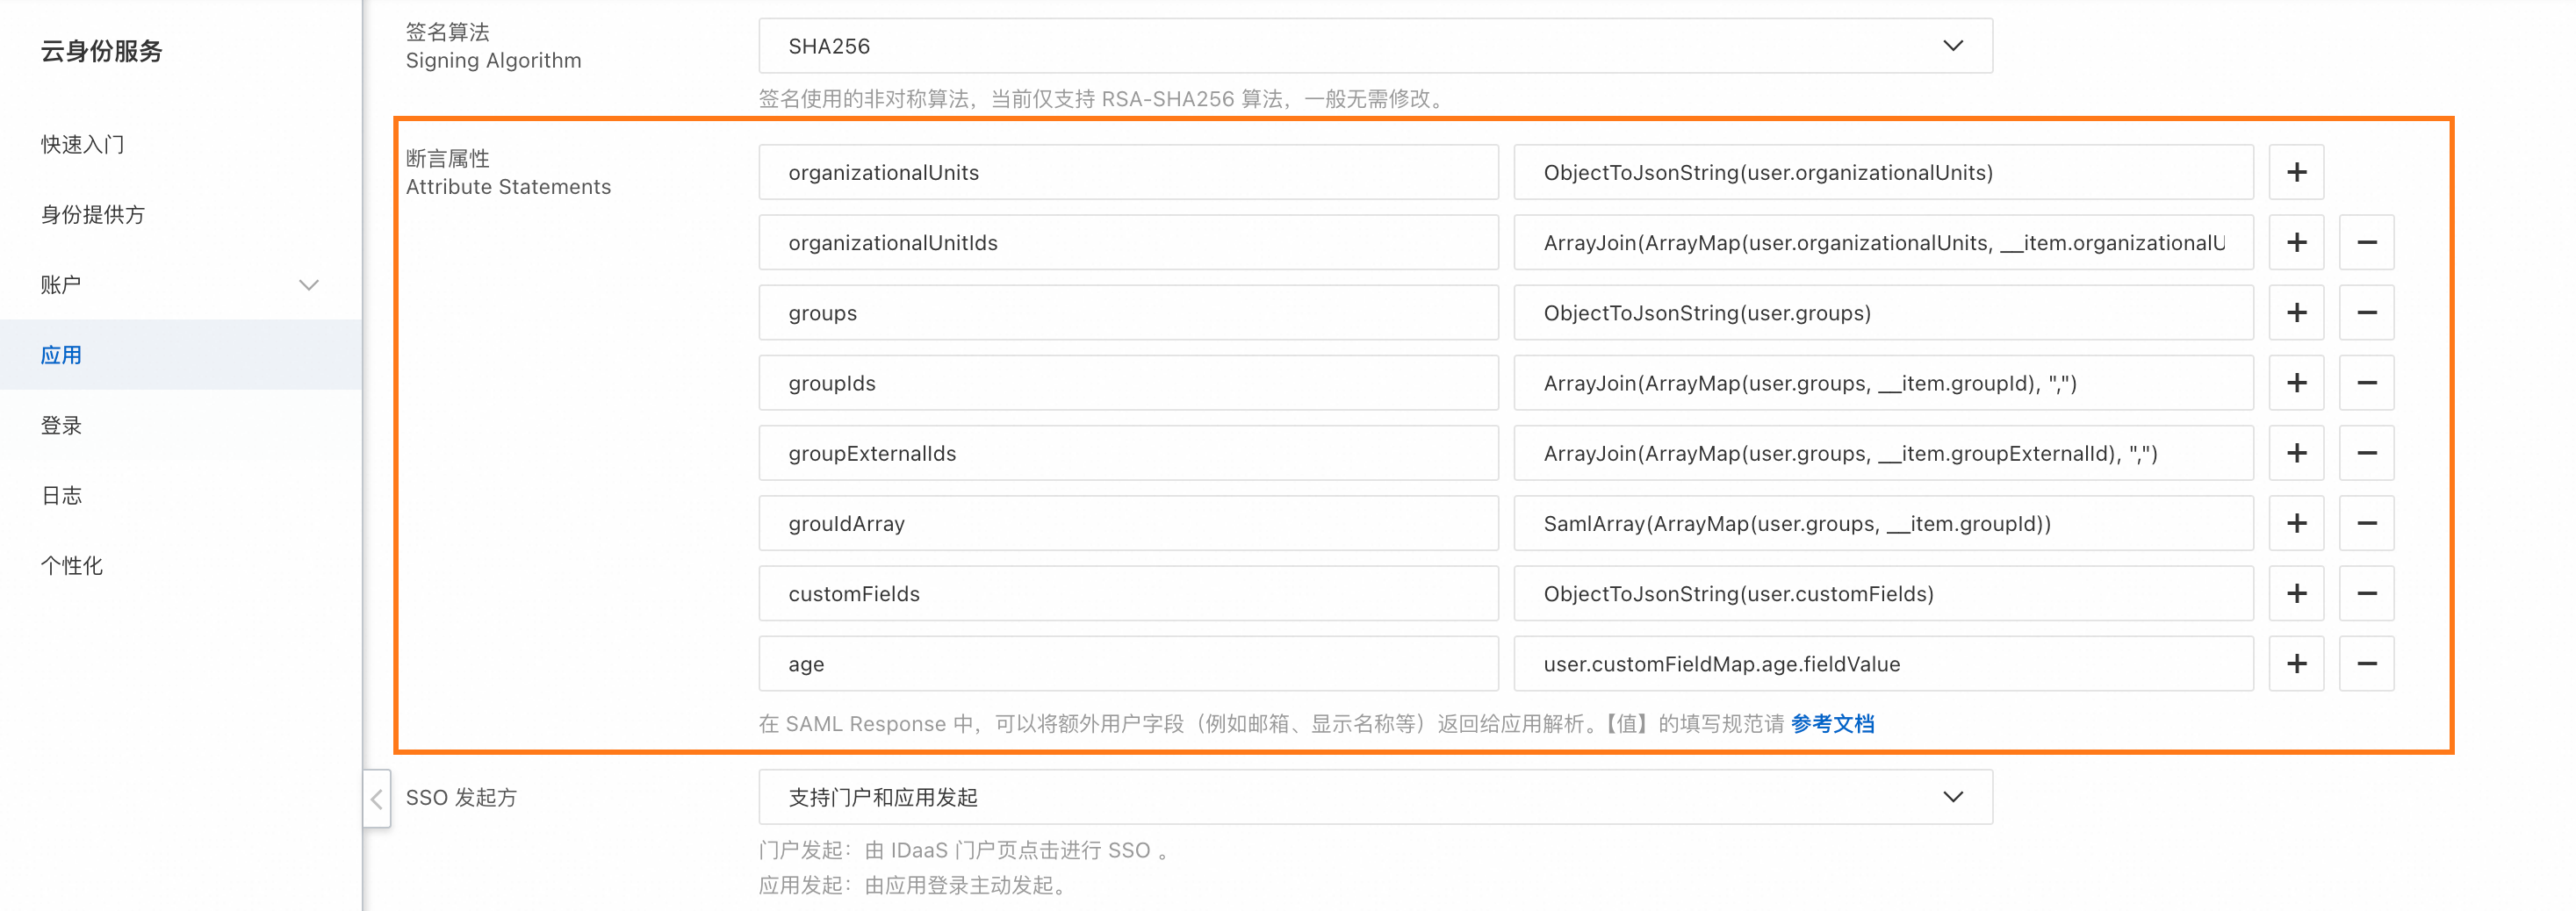Add attribute row after groupIds
Image resolution: width=2576 pixels, height=911 pixels.
[2296, 383]
